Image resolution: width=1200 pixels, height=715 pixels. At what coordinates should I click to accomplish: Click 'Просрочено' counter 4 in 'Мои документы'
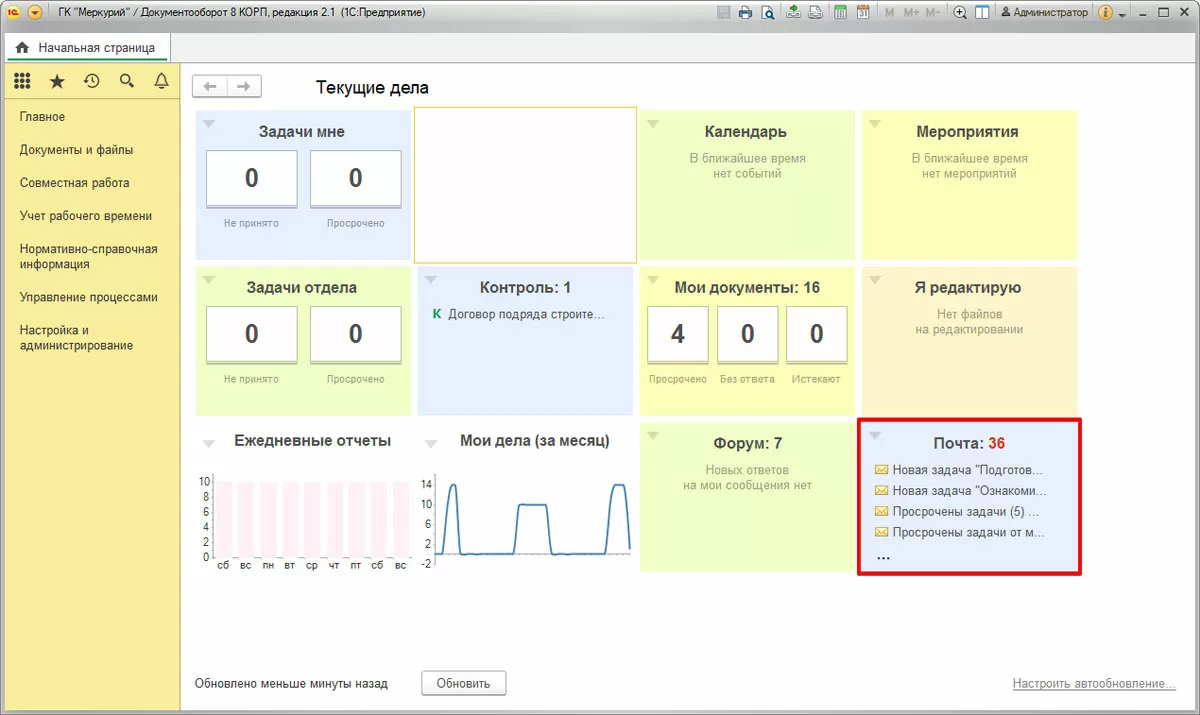(x=678, y=335)
